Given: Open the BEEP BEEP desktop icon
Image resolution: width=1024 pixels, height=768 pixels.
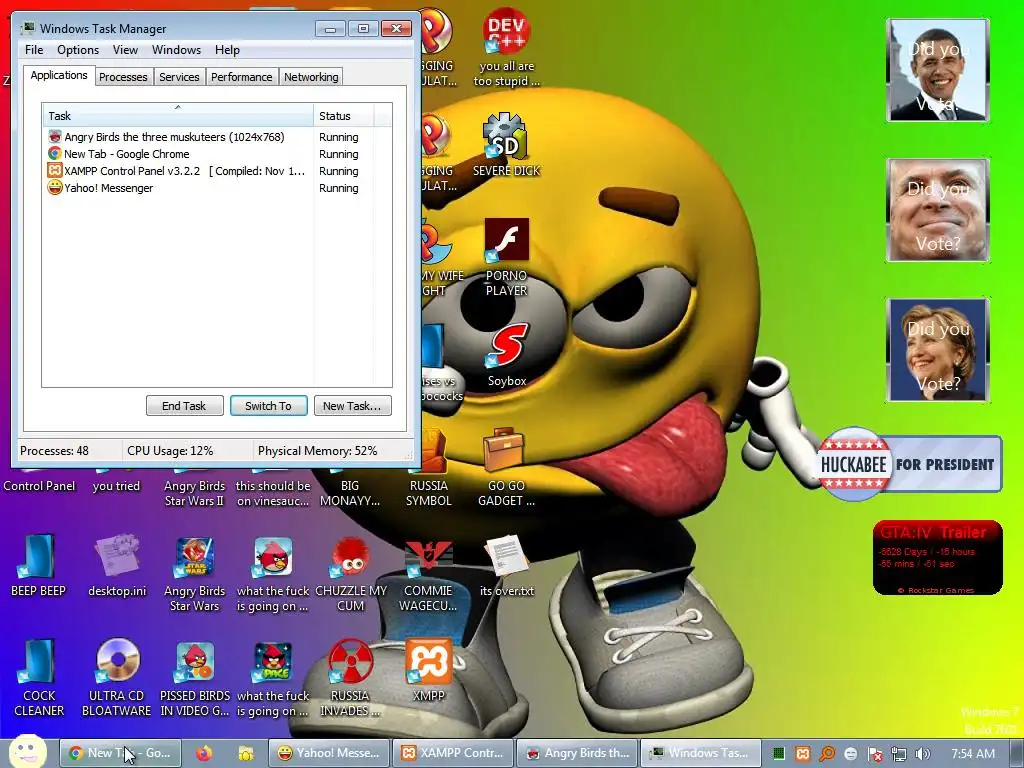Looking at the screenshot, I should [x=37, y=557].
